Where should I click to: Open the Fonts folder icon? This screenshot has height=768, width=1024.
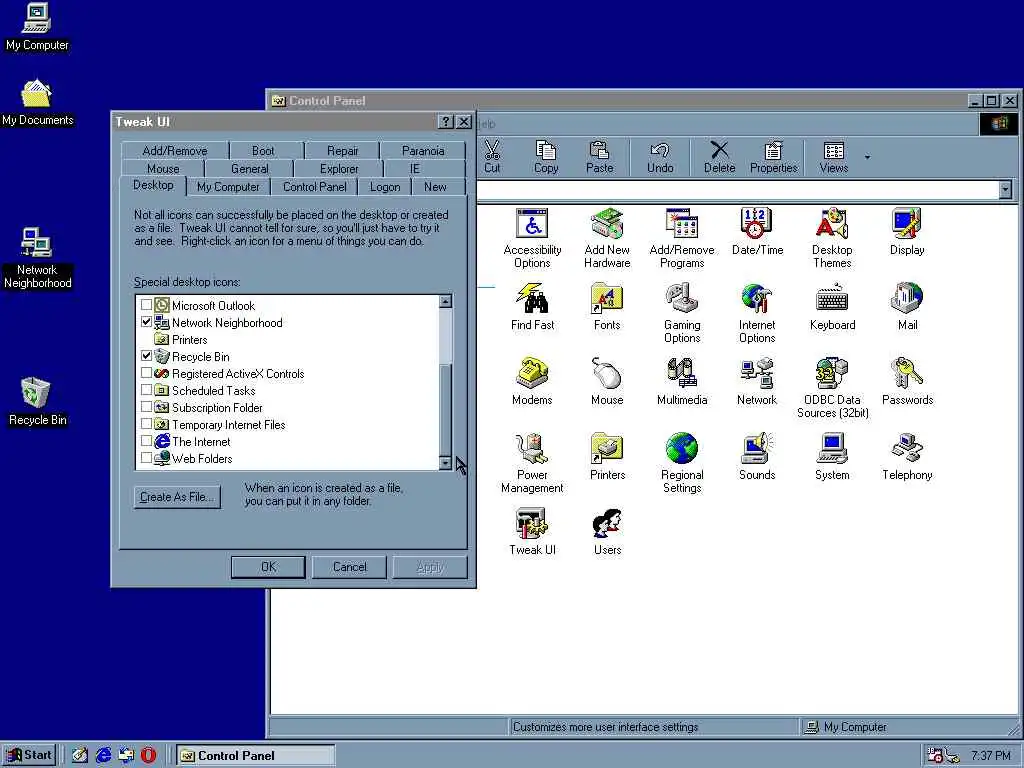(x=607, y=307)
